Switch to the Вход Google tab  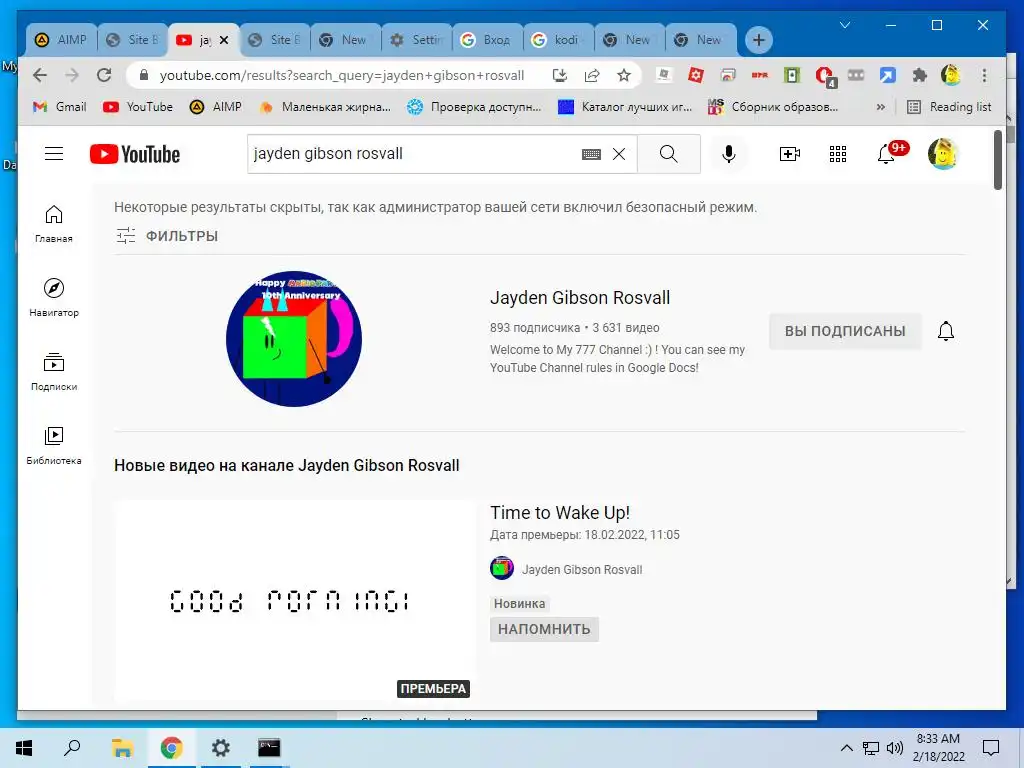pos(488,40)
